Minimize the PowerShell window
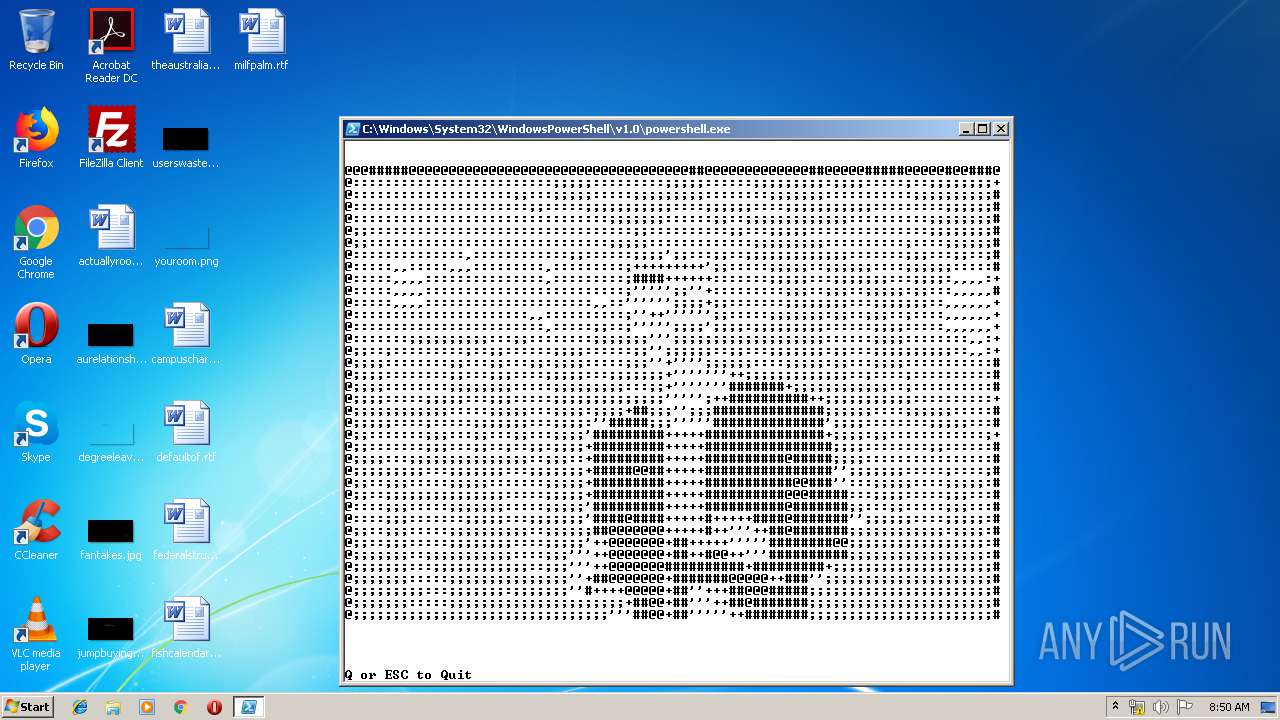The width and height of the screenshot is (1280, 720). click(x=966, y=129)
